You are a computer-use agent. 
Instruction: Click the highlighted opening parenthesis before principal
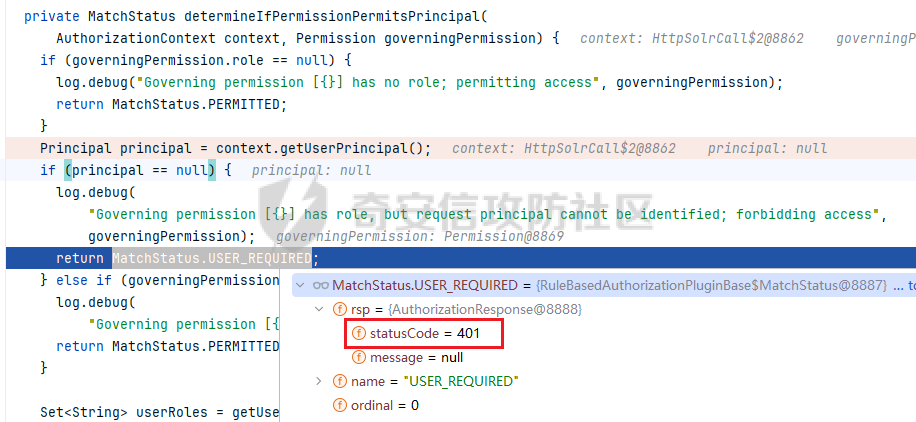68,170
